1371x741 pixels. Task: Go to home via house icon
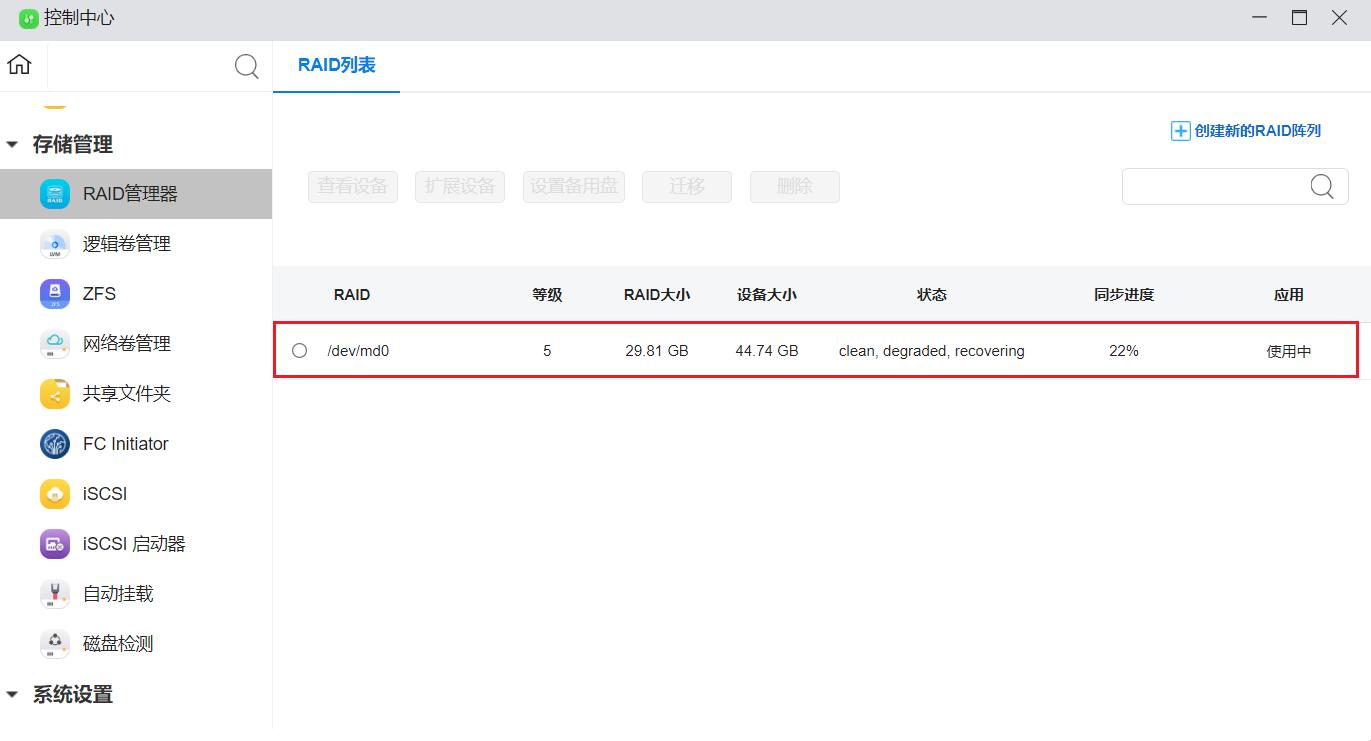[x=19, y=65]
